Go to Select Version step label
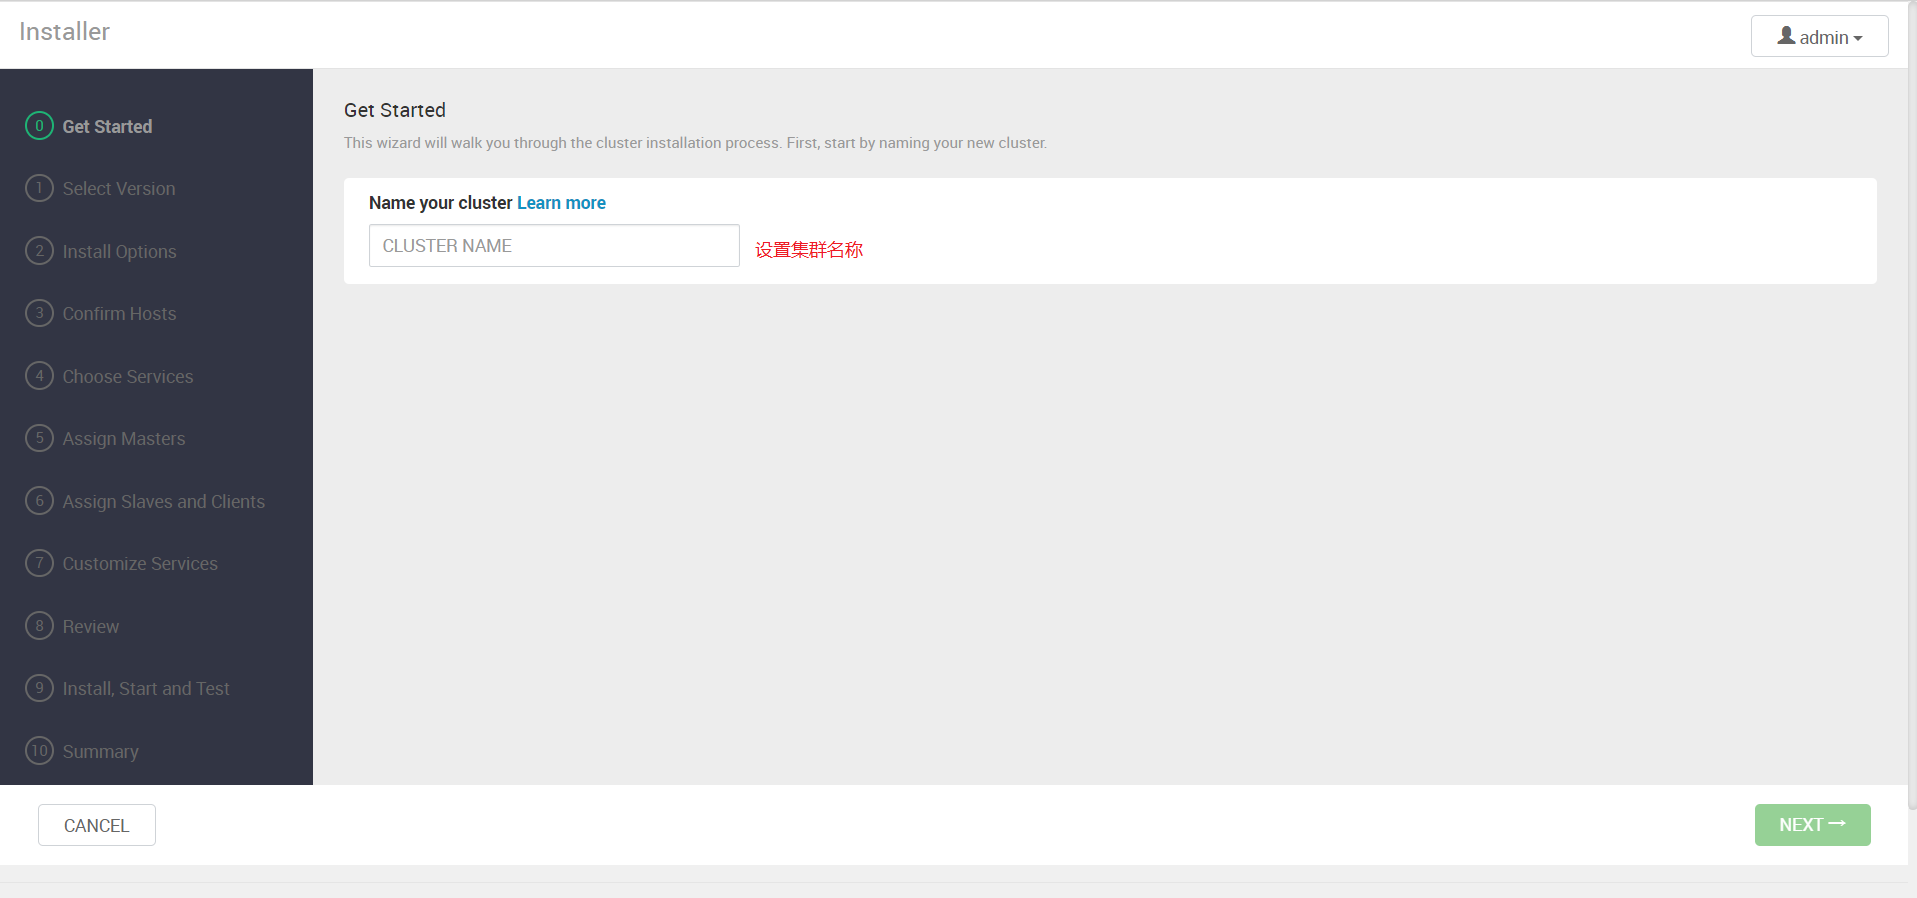This screenshot has height=898, width=1917. (x=119, y=189)
